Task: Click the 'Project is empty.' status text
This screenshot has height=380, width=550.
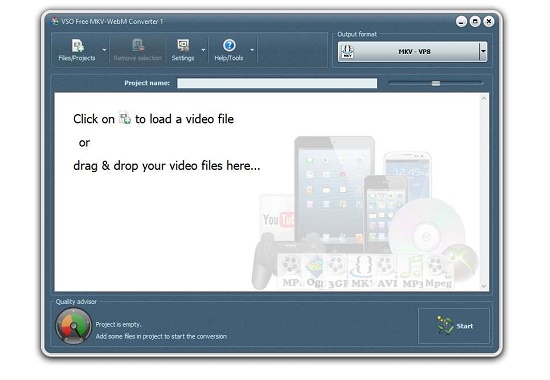Action: pos(119,325)
